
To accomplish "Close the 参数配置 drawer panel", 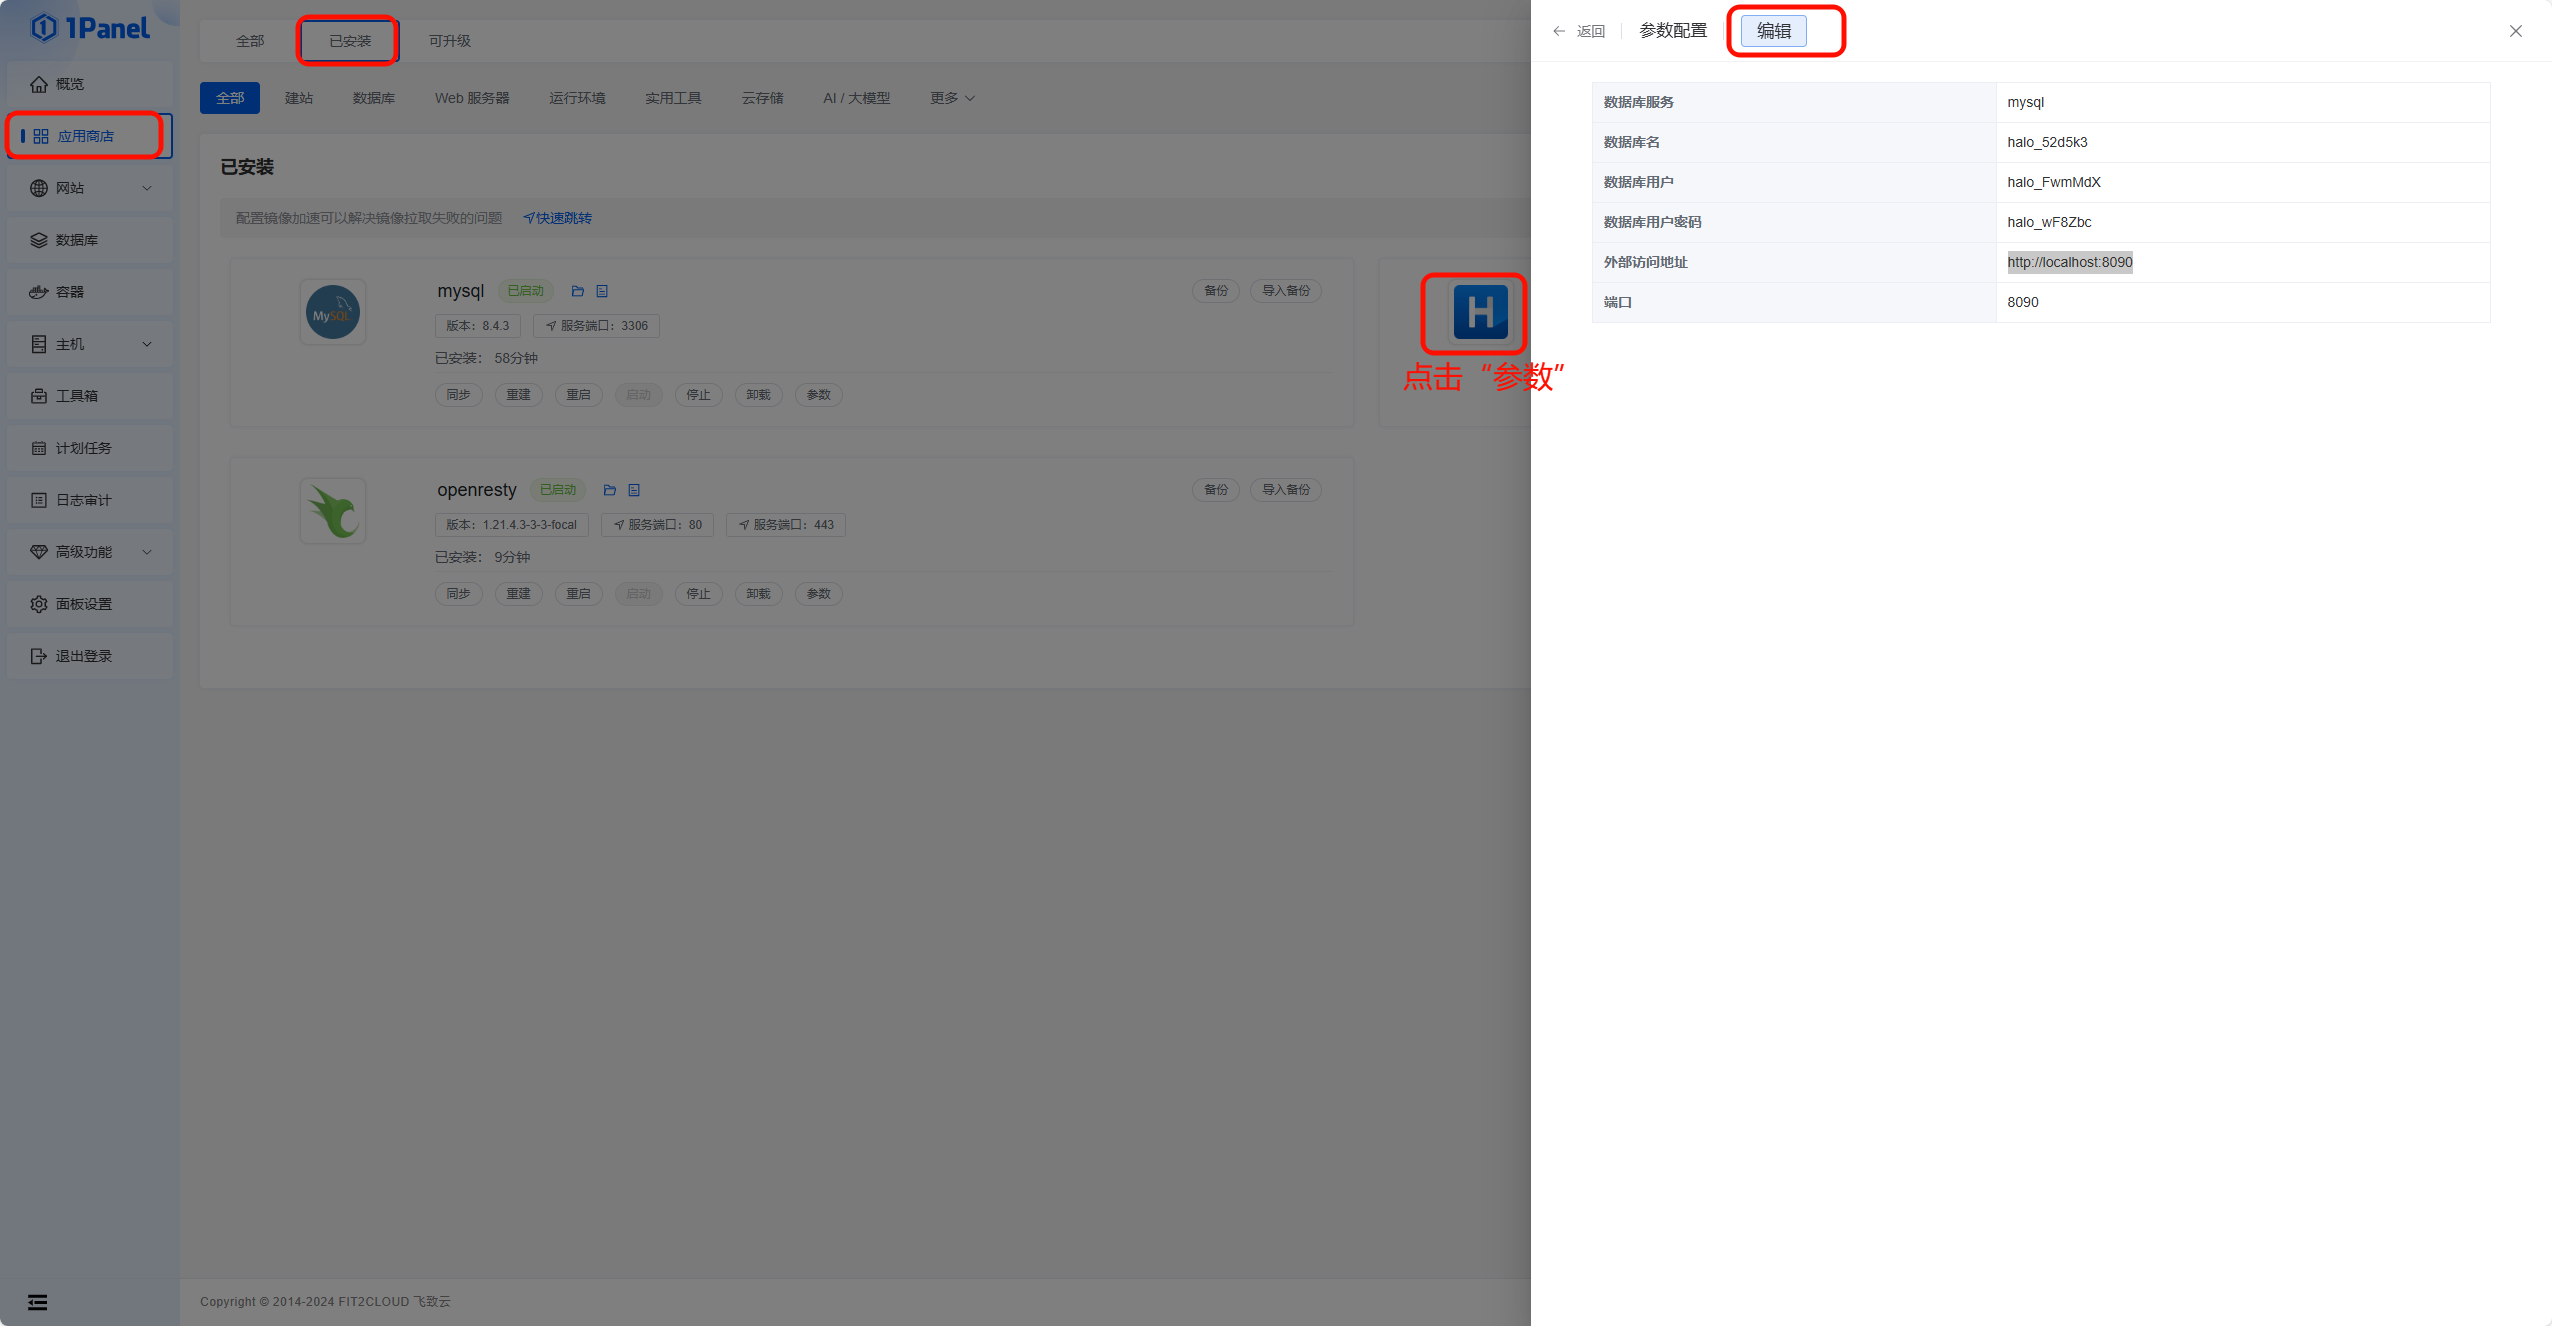I will coord(2515,31).
